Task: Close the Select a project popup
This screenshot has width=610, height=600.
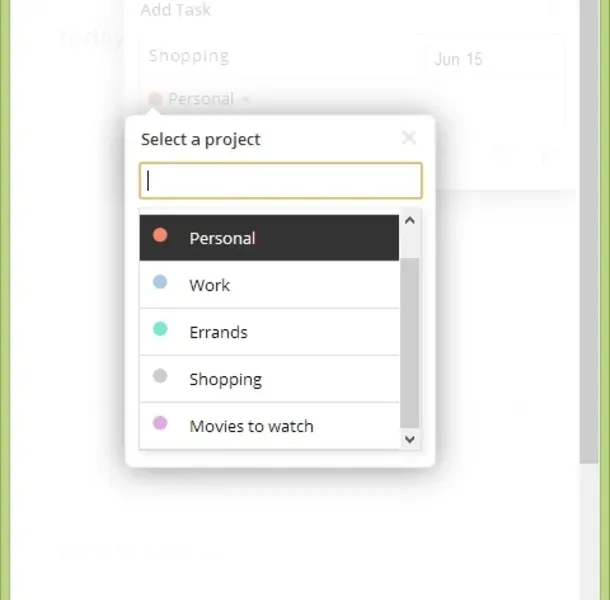Action: (x=408, y=138)
